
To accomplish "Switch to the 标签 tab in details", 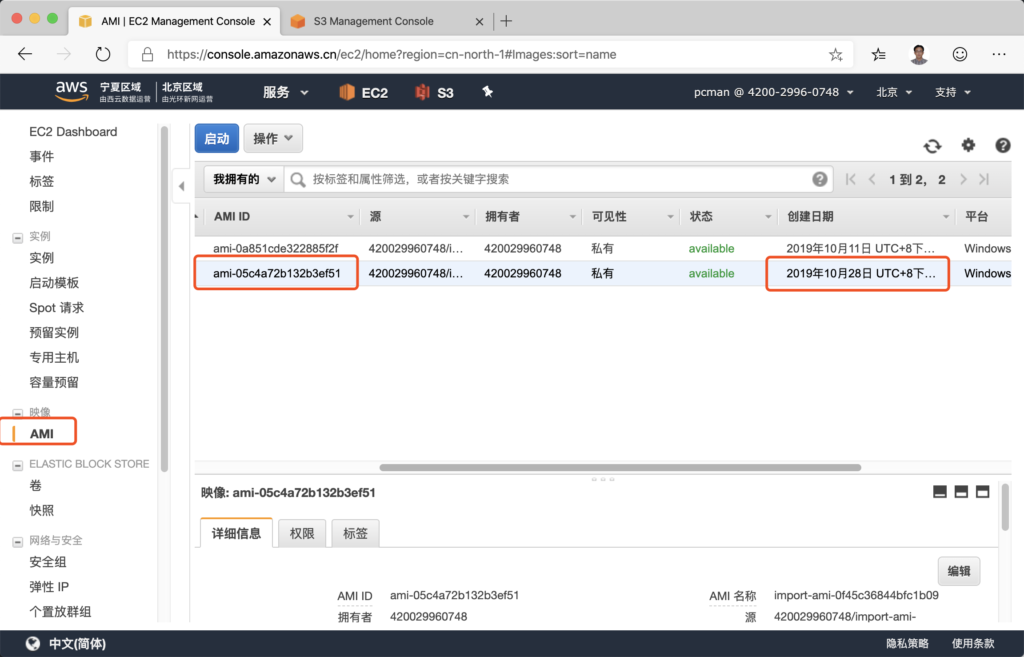I will 355,533.
